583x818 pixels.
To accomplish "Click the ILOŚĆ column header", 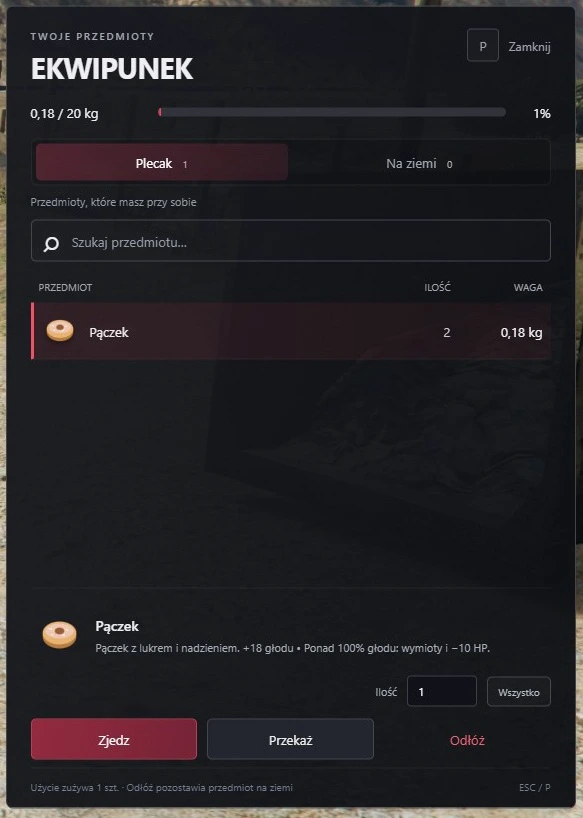I will pos(437,287).
